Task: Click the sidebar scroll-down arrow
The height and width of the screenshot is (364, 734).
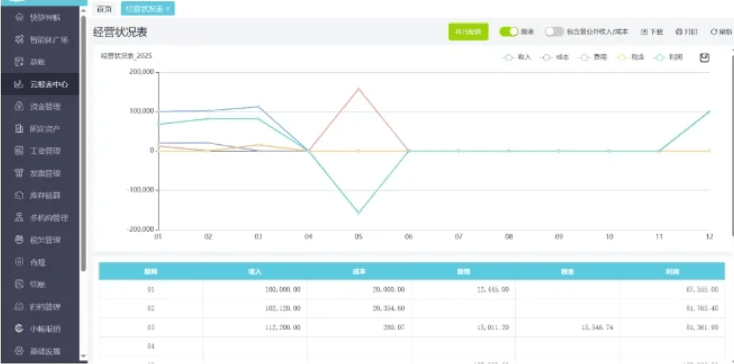Action: pyautogui.click(x=83, y=357)
